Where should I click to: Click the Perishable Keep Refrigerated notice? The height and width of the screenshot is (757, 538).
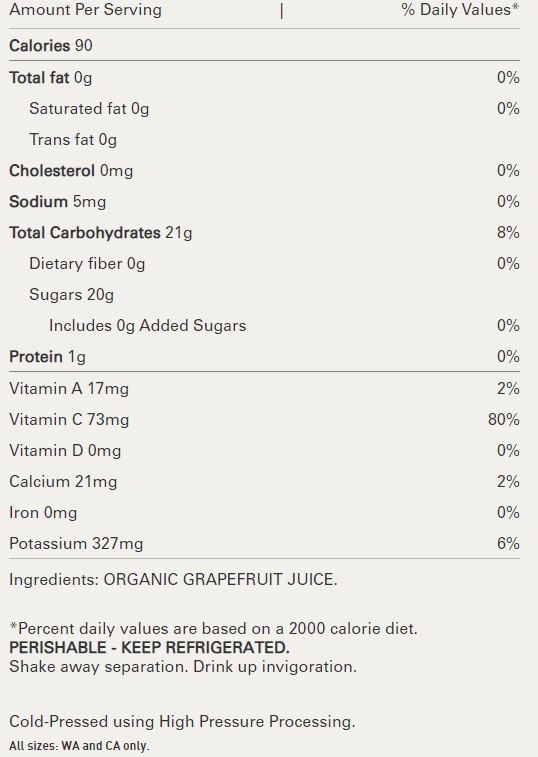point(149,648)
